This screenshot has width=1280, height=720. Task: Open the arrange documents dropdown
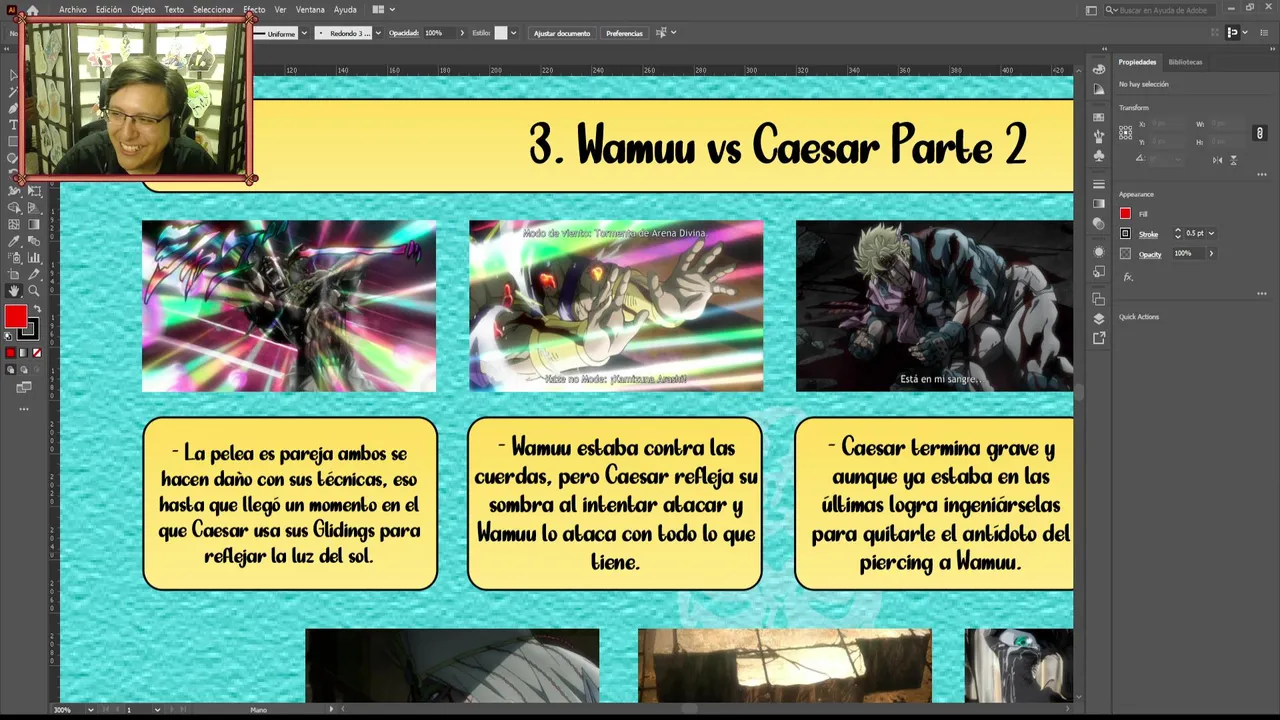pos(382,9)
